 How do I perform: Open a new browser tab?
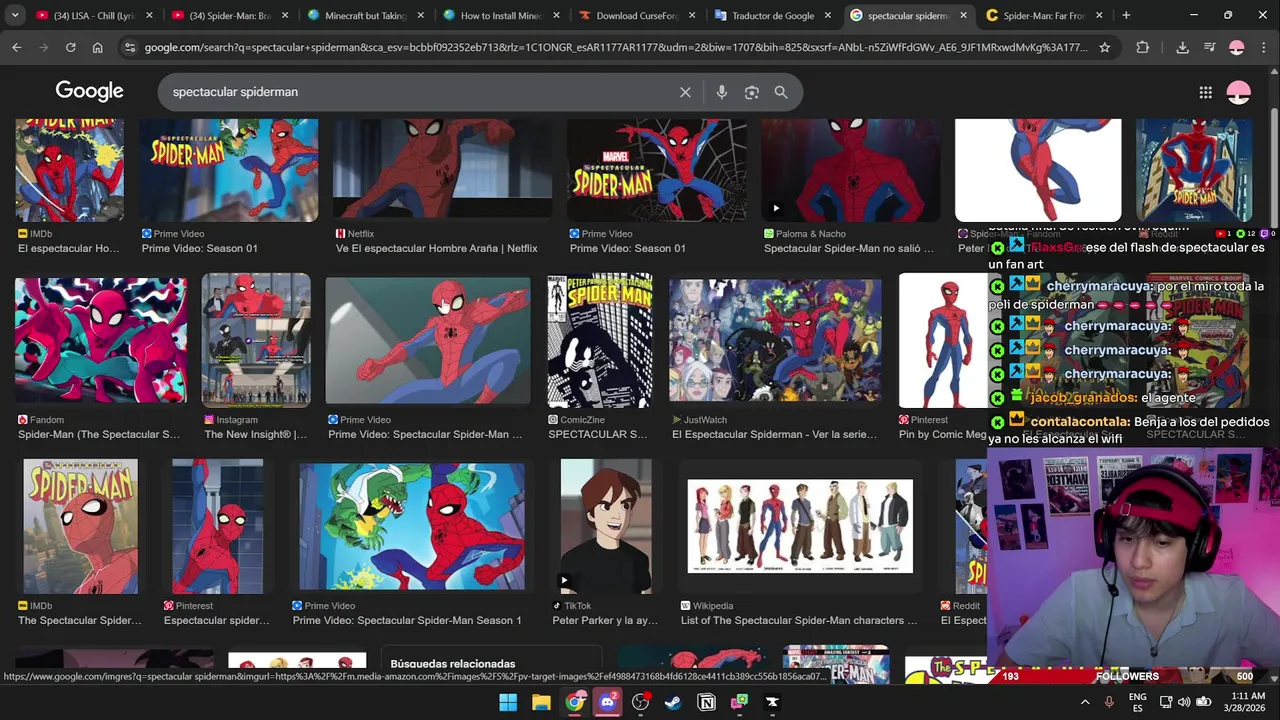tap(1126, 15)
